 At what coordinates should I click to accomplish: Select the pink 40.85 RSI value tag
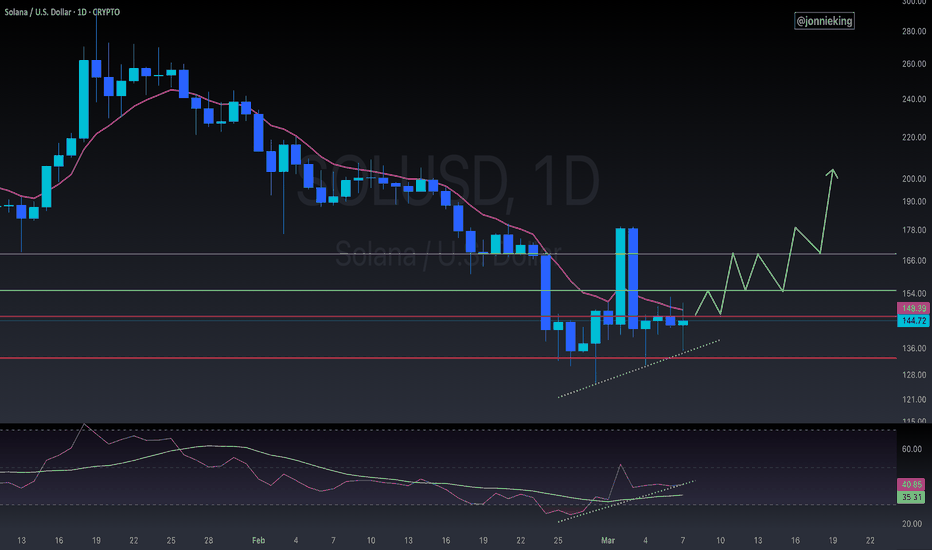(911, 485)
